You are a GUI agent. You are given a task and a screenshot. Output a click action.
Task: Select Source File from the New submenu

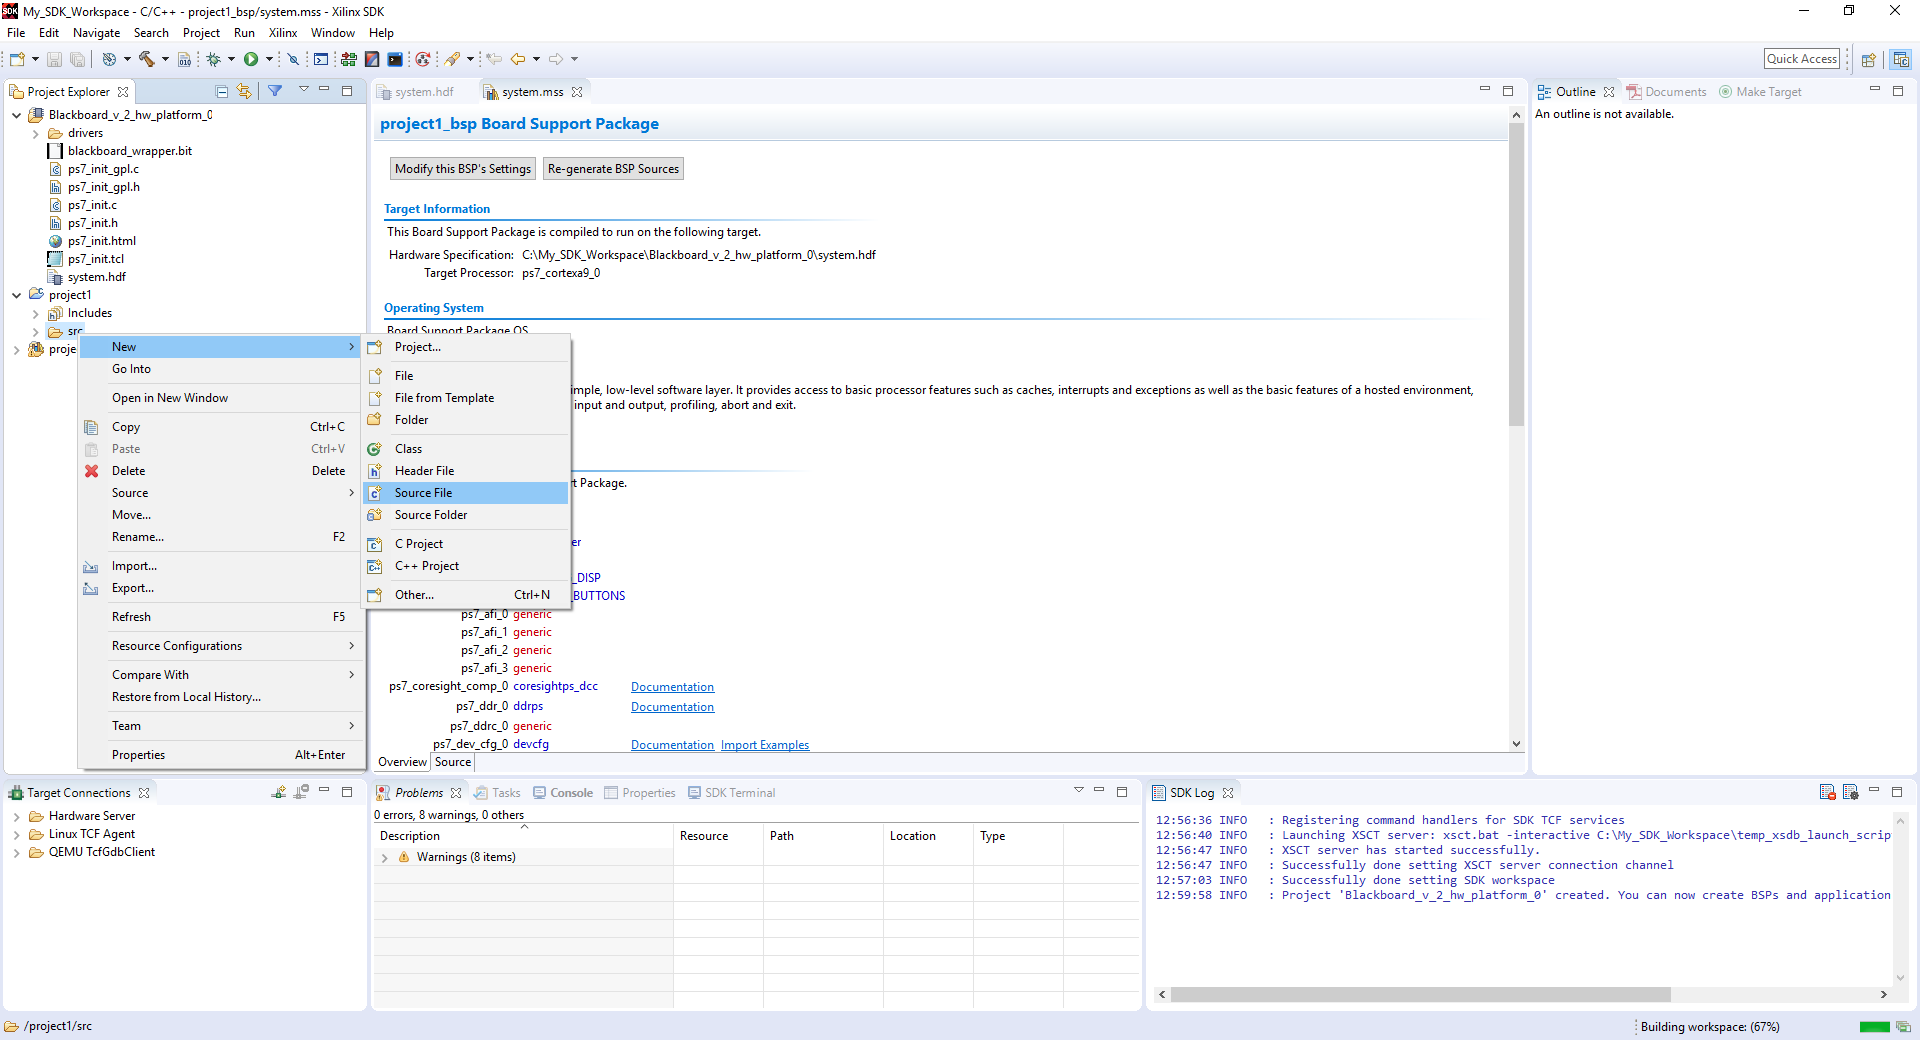(423, 493)
